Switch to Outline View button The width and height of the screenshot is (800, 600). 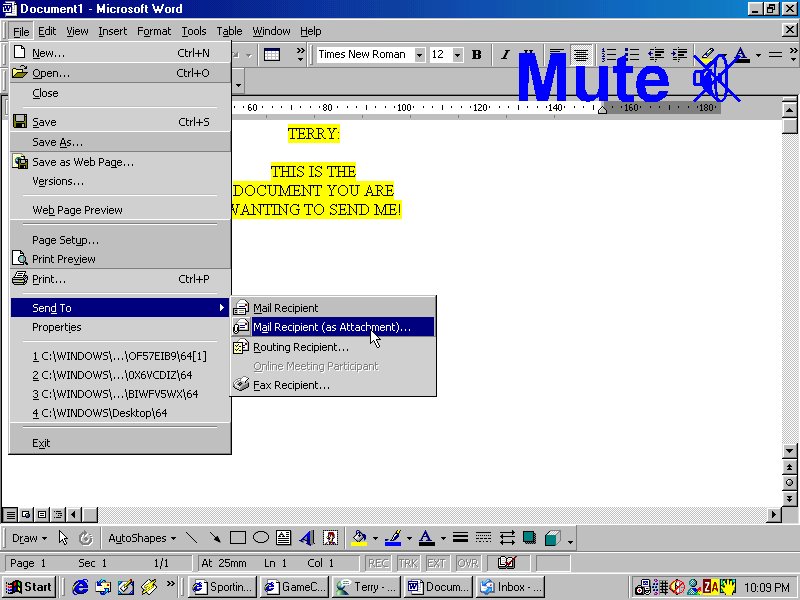58,515
